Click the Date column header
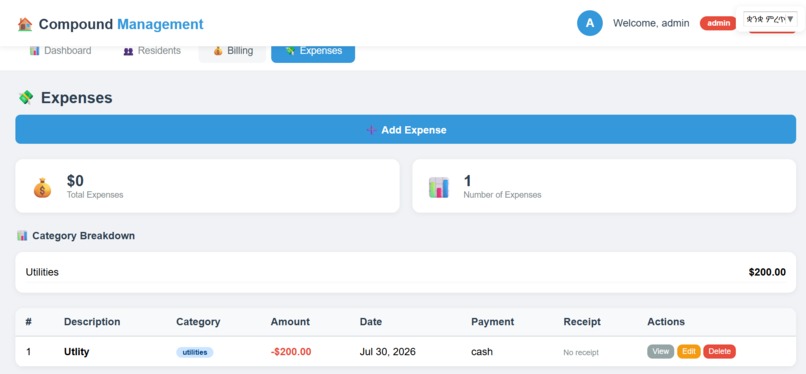The width and height of the screenshot is (806, 374). coord(371,322)
